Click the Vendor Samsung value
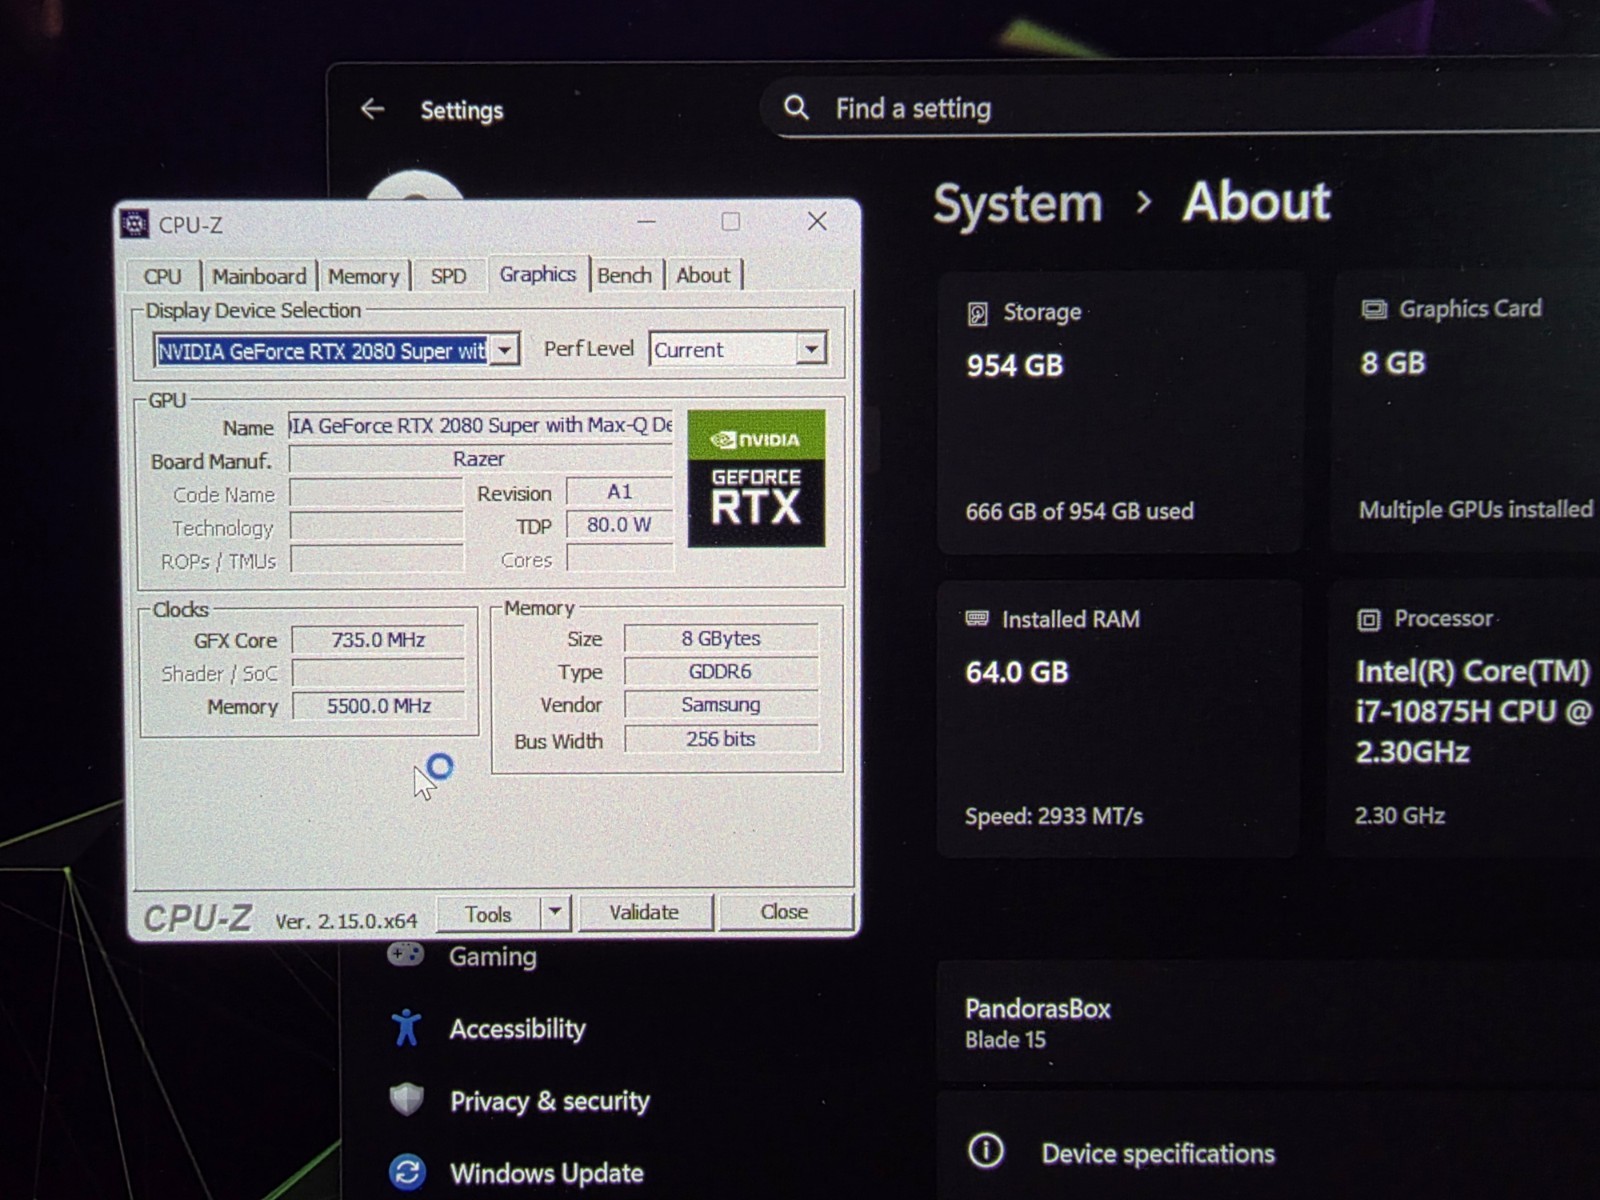The height and width of the screenshot is (1200, 1600). [720, 705]
